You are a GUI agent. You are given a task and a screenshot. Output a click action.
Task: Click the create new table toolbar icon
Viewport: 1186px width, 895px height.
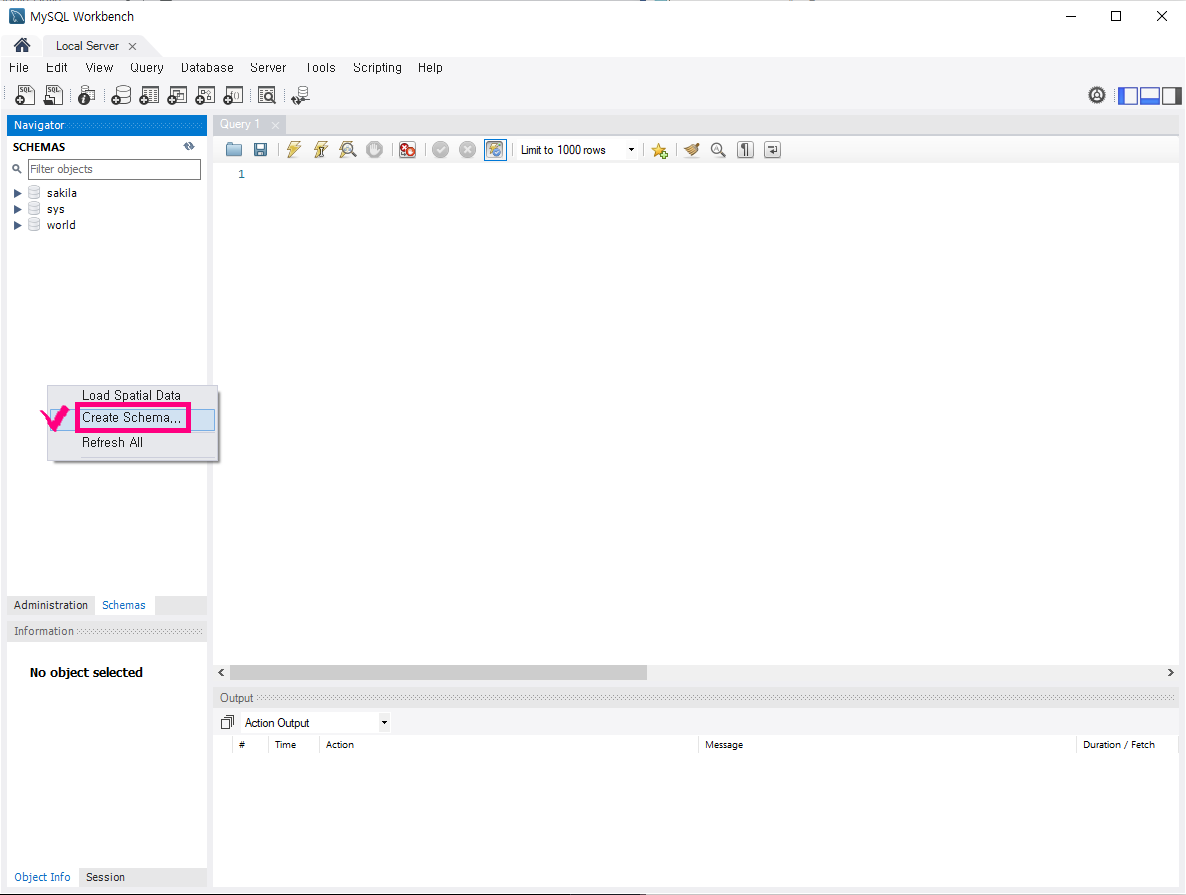tap(149, 95)
